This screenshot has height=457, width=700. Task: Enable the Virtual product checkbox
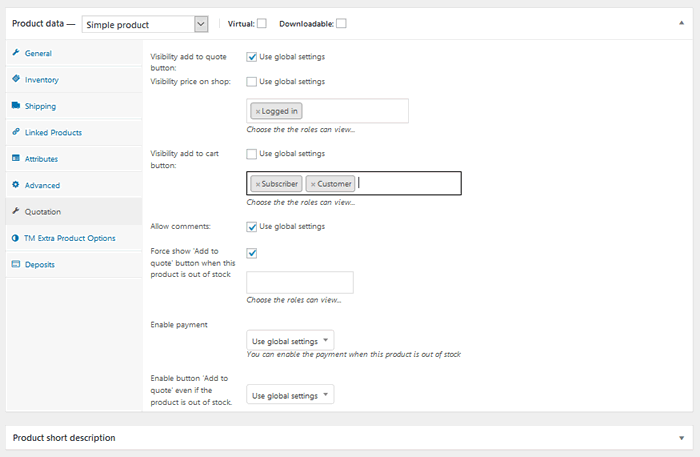(261, 23)
